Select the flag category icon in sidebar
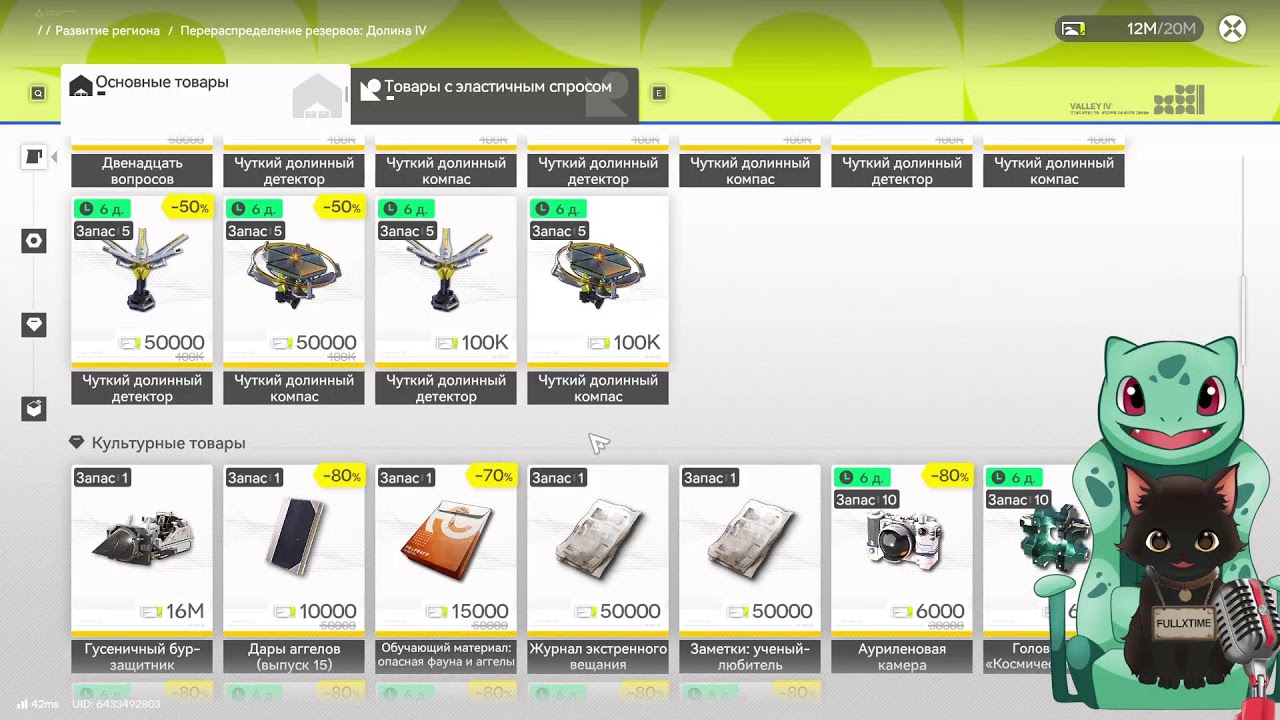 coord(34,157)
